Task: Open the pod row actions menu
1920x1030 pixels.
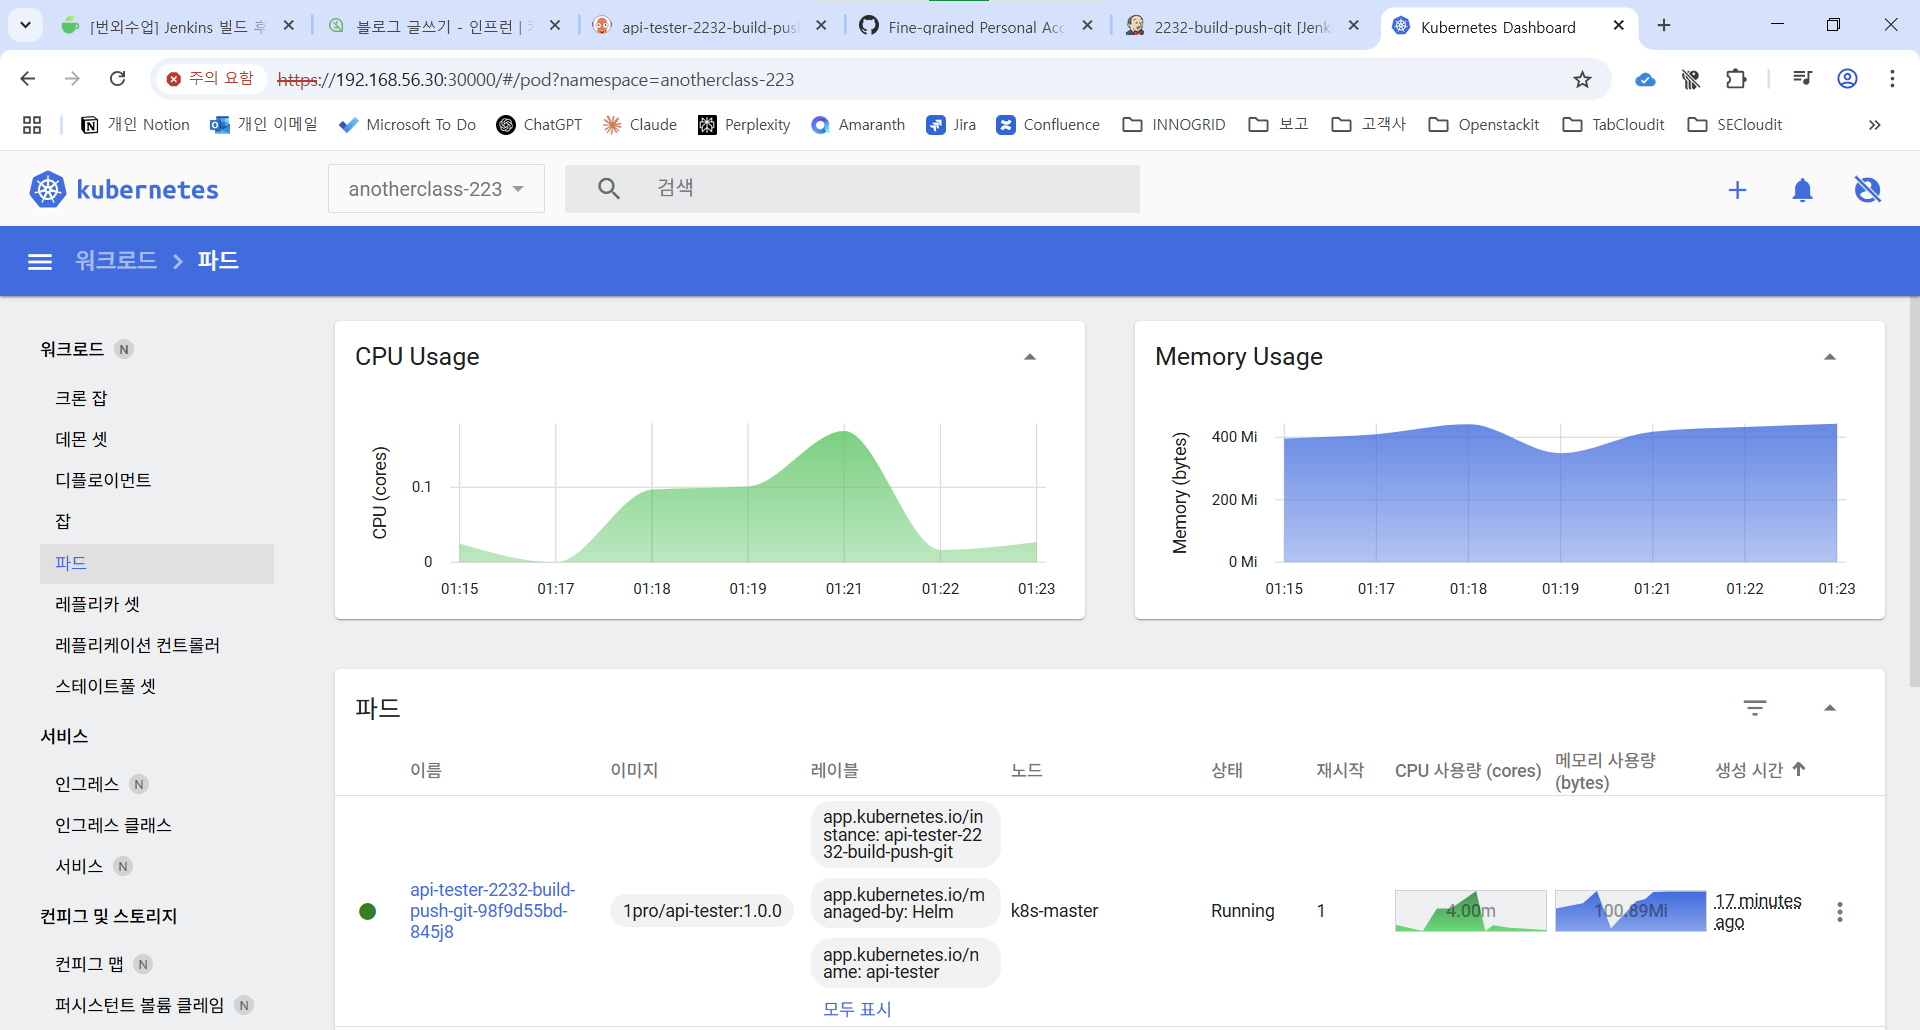Action: tap(1840, 911)
